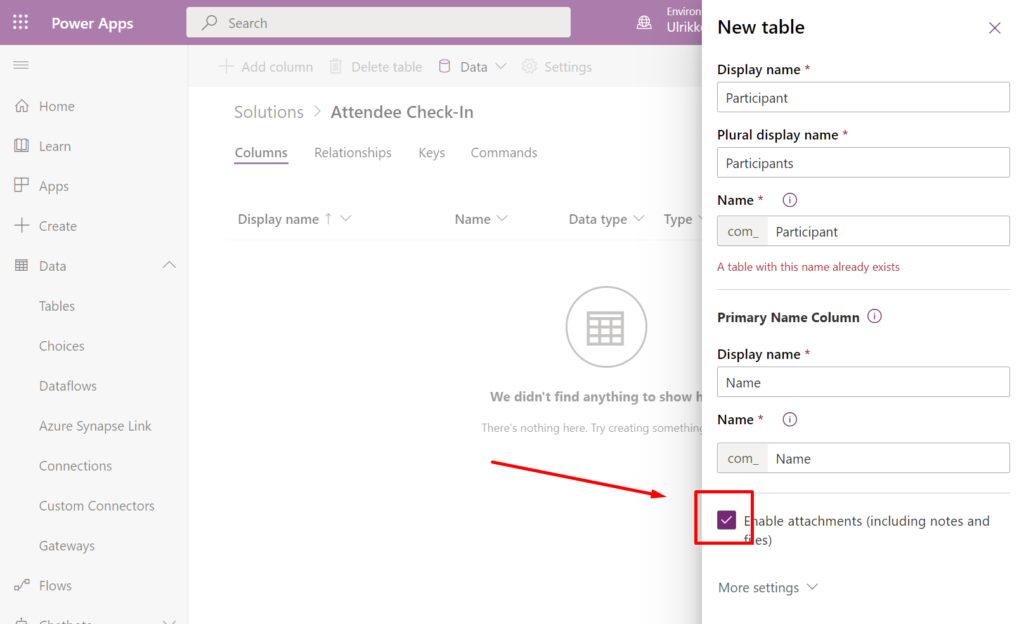
Task: Collapse the Data section chevron in sidebar
Action: (169, 265)
